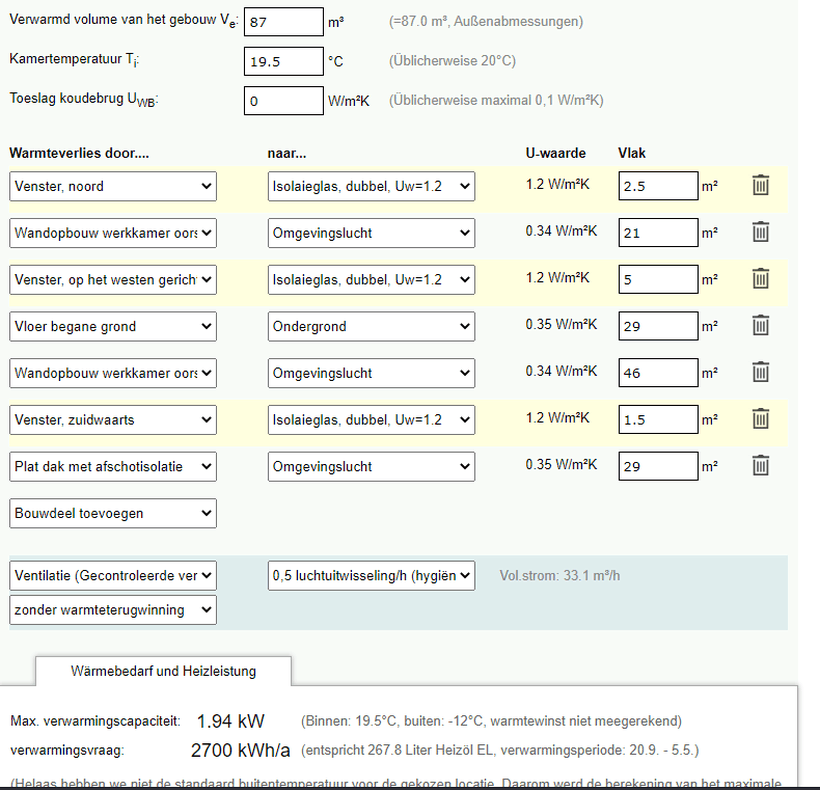Open glazing dropdown for Venster, noord

click(371, 186)
